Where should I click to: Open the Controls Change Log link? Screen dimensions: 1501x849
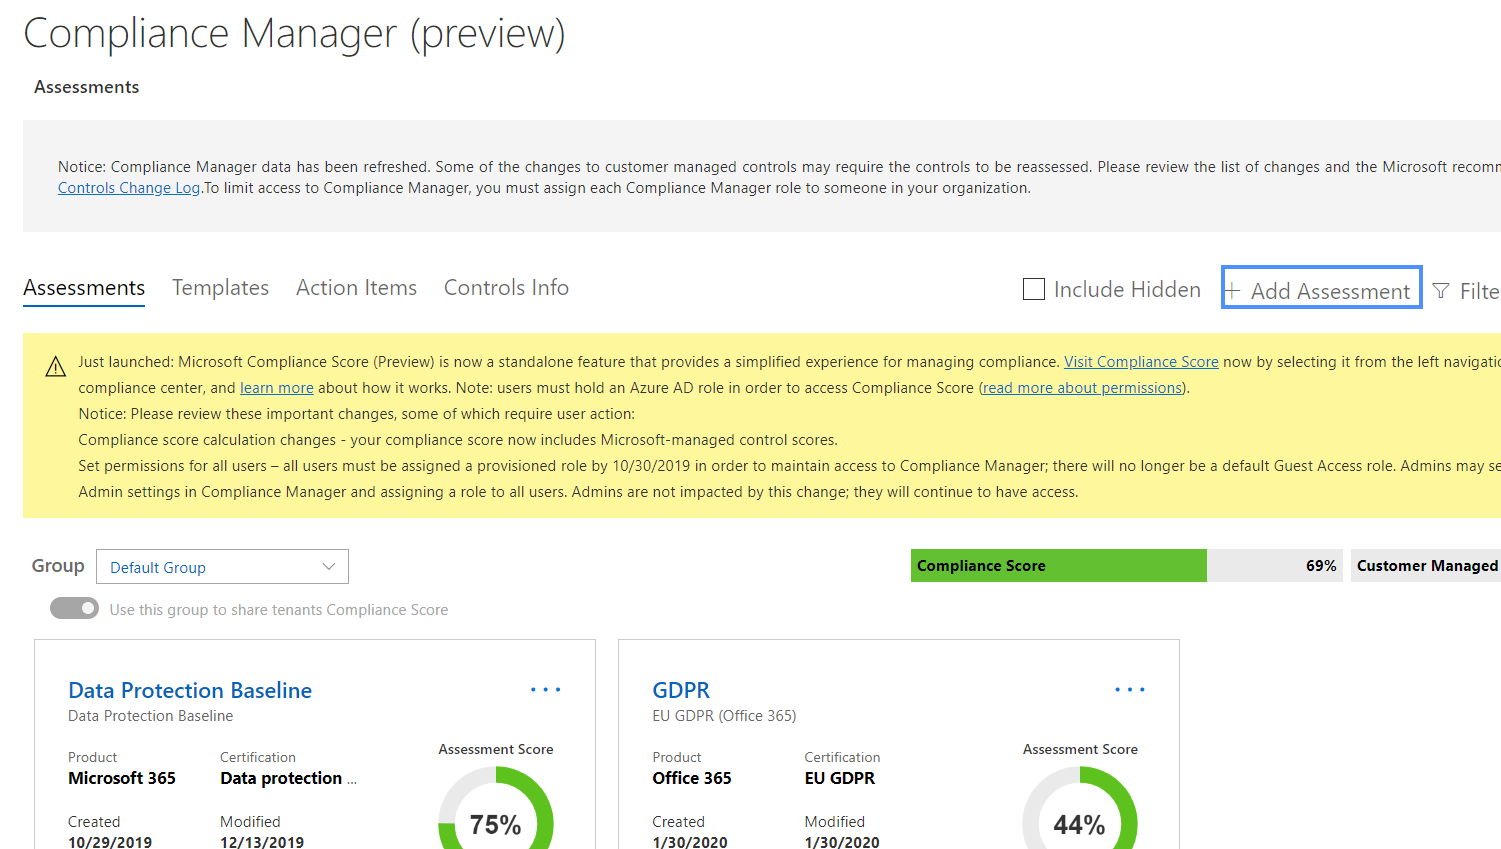(x=129, y=188)
